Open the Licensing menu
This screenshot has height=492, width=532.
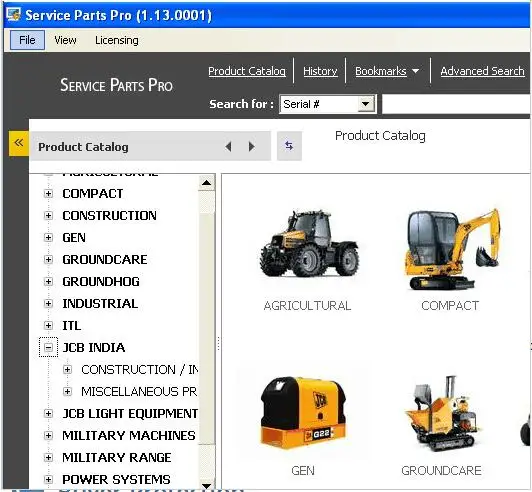point(117,40)
